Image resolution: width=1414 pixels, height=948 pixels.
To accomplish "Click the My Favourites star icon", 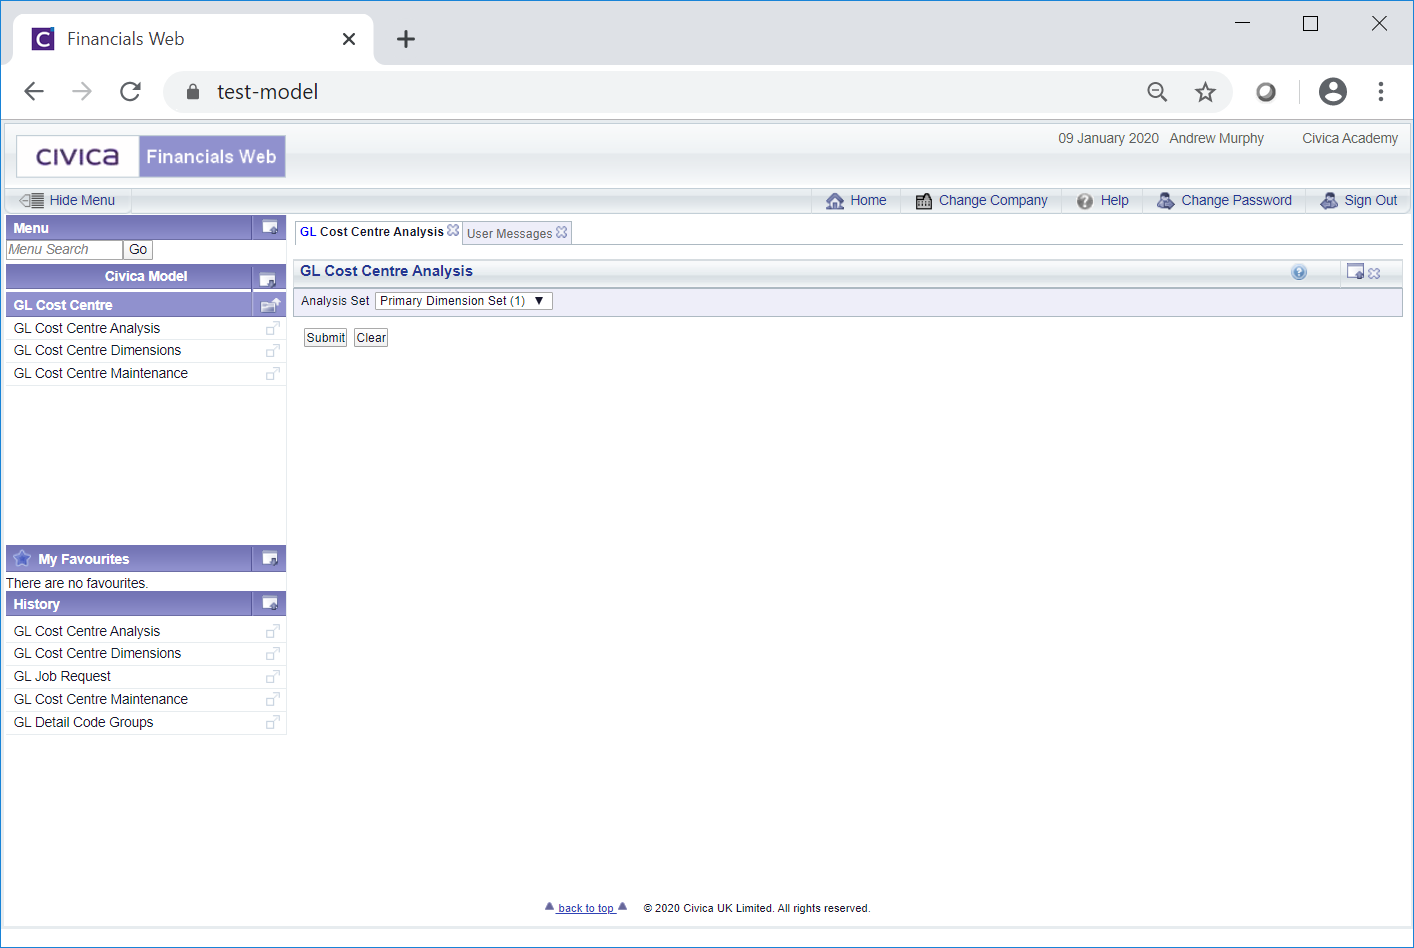I will [22, 558].
